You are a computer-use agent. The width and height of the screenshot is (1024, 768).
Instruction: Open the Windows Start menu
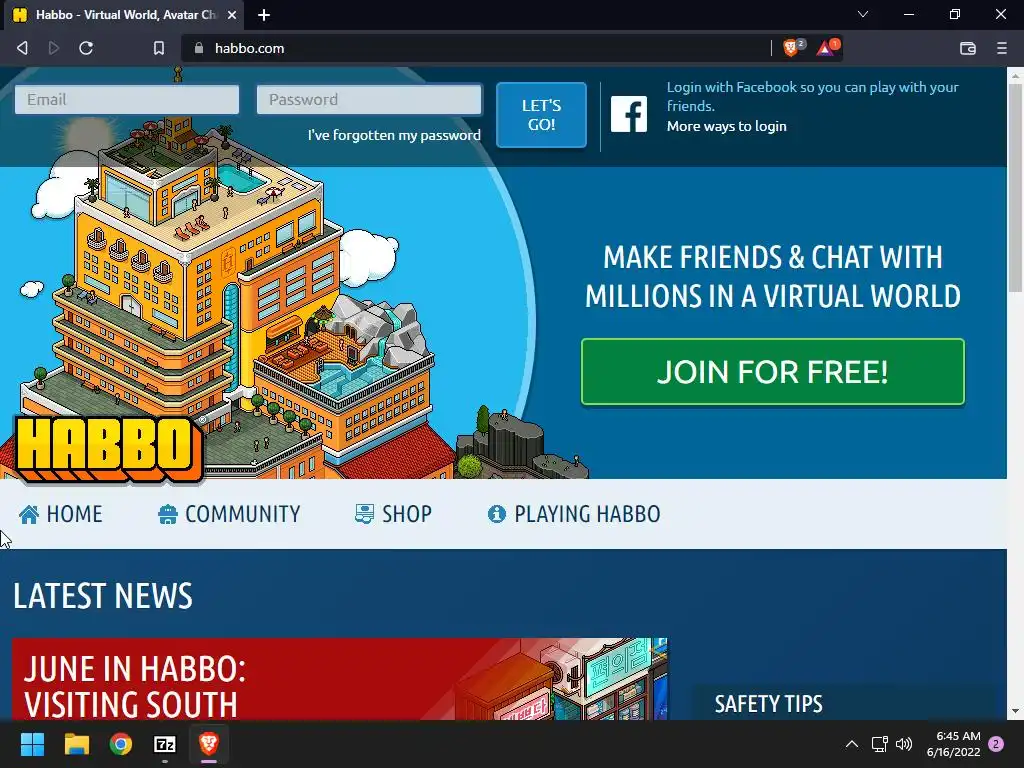tap(32, 744)
